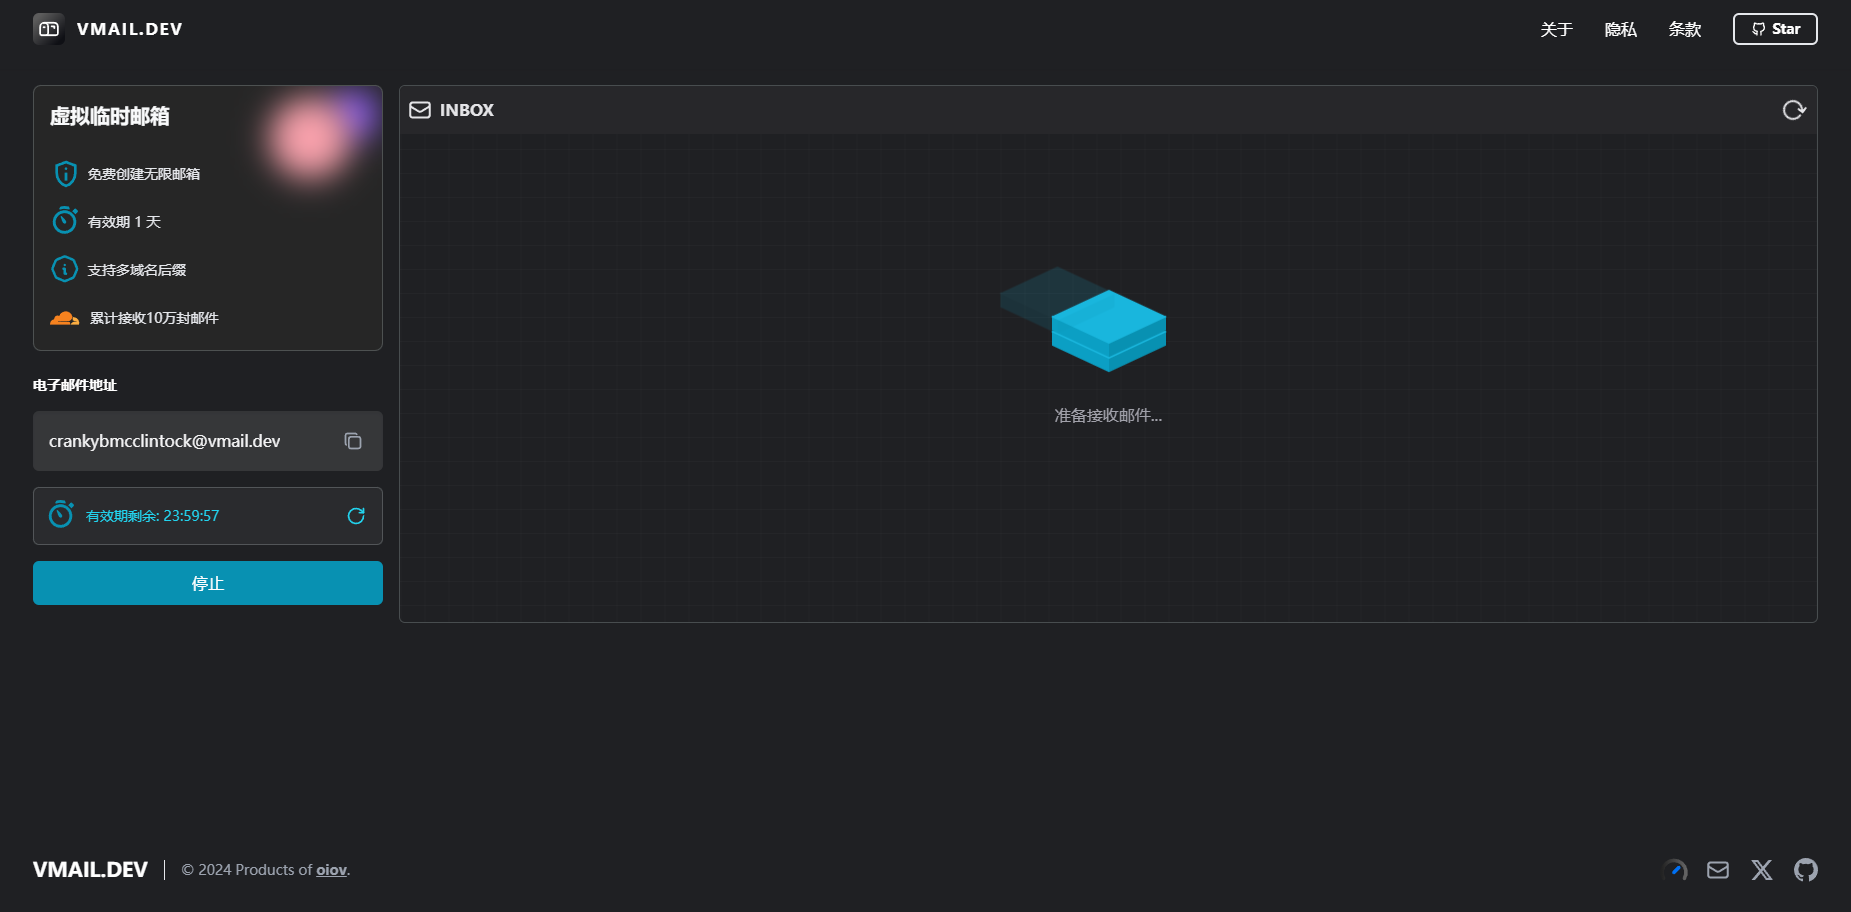Click the stopwatch icon beside 有效期 1 天
This screenshot has height=912, width=1851.
point(65,221)
